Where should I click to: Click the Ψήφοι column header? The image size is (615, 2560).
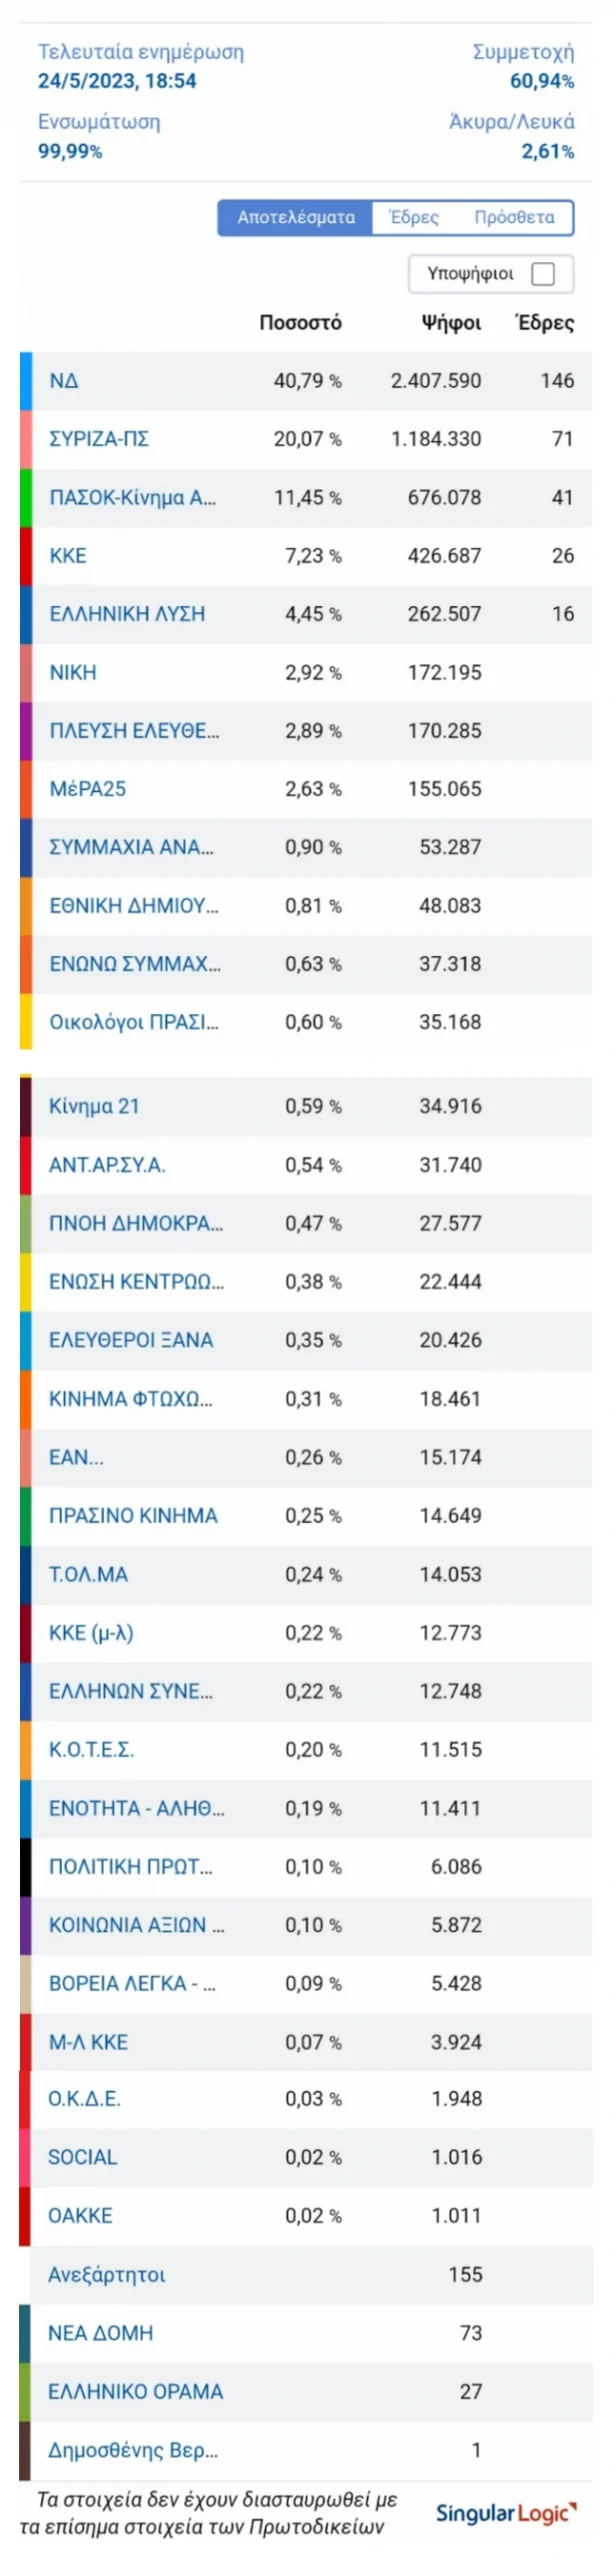(451, 323)
